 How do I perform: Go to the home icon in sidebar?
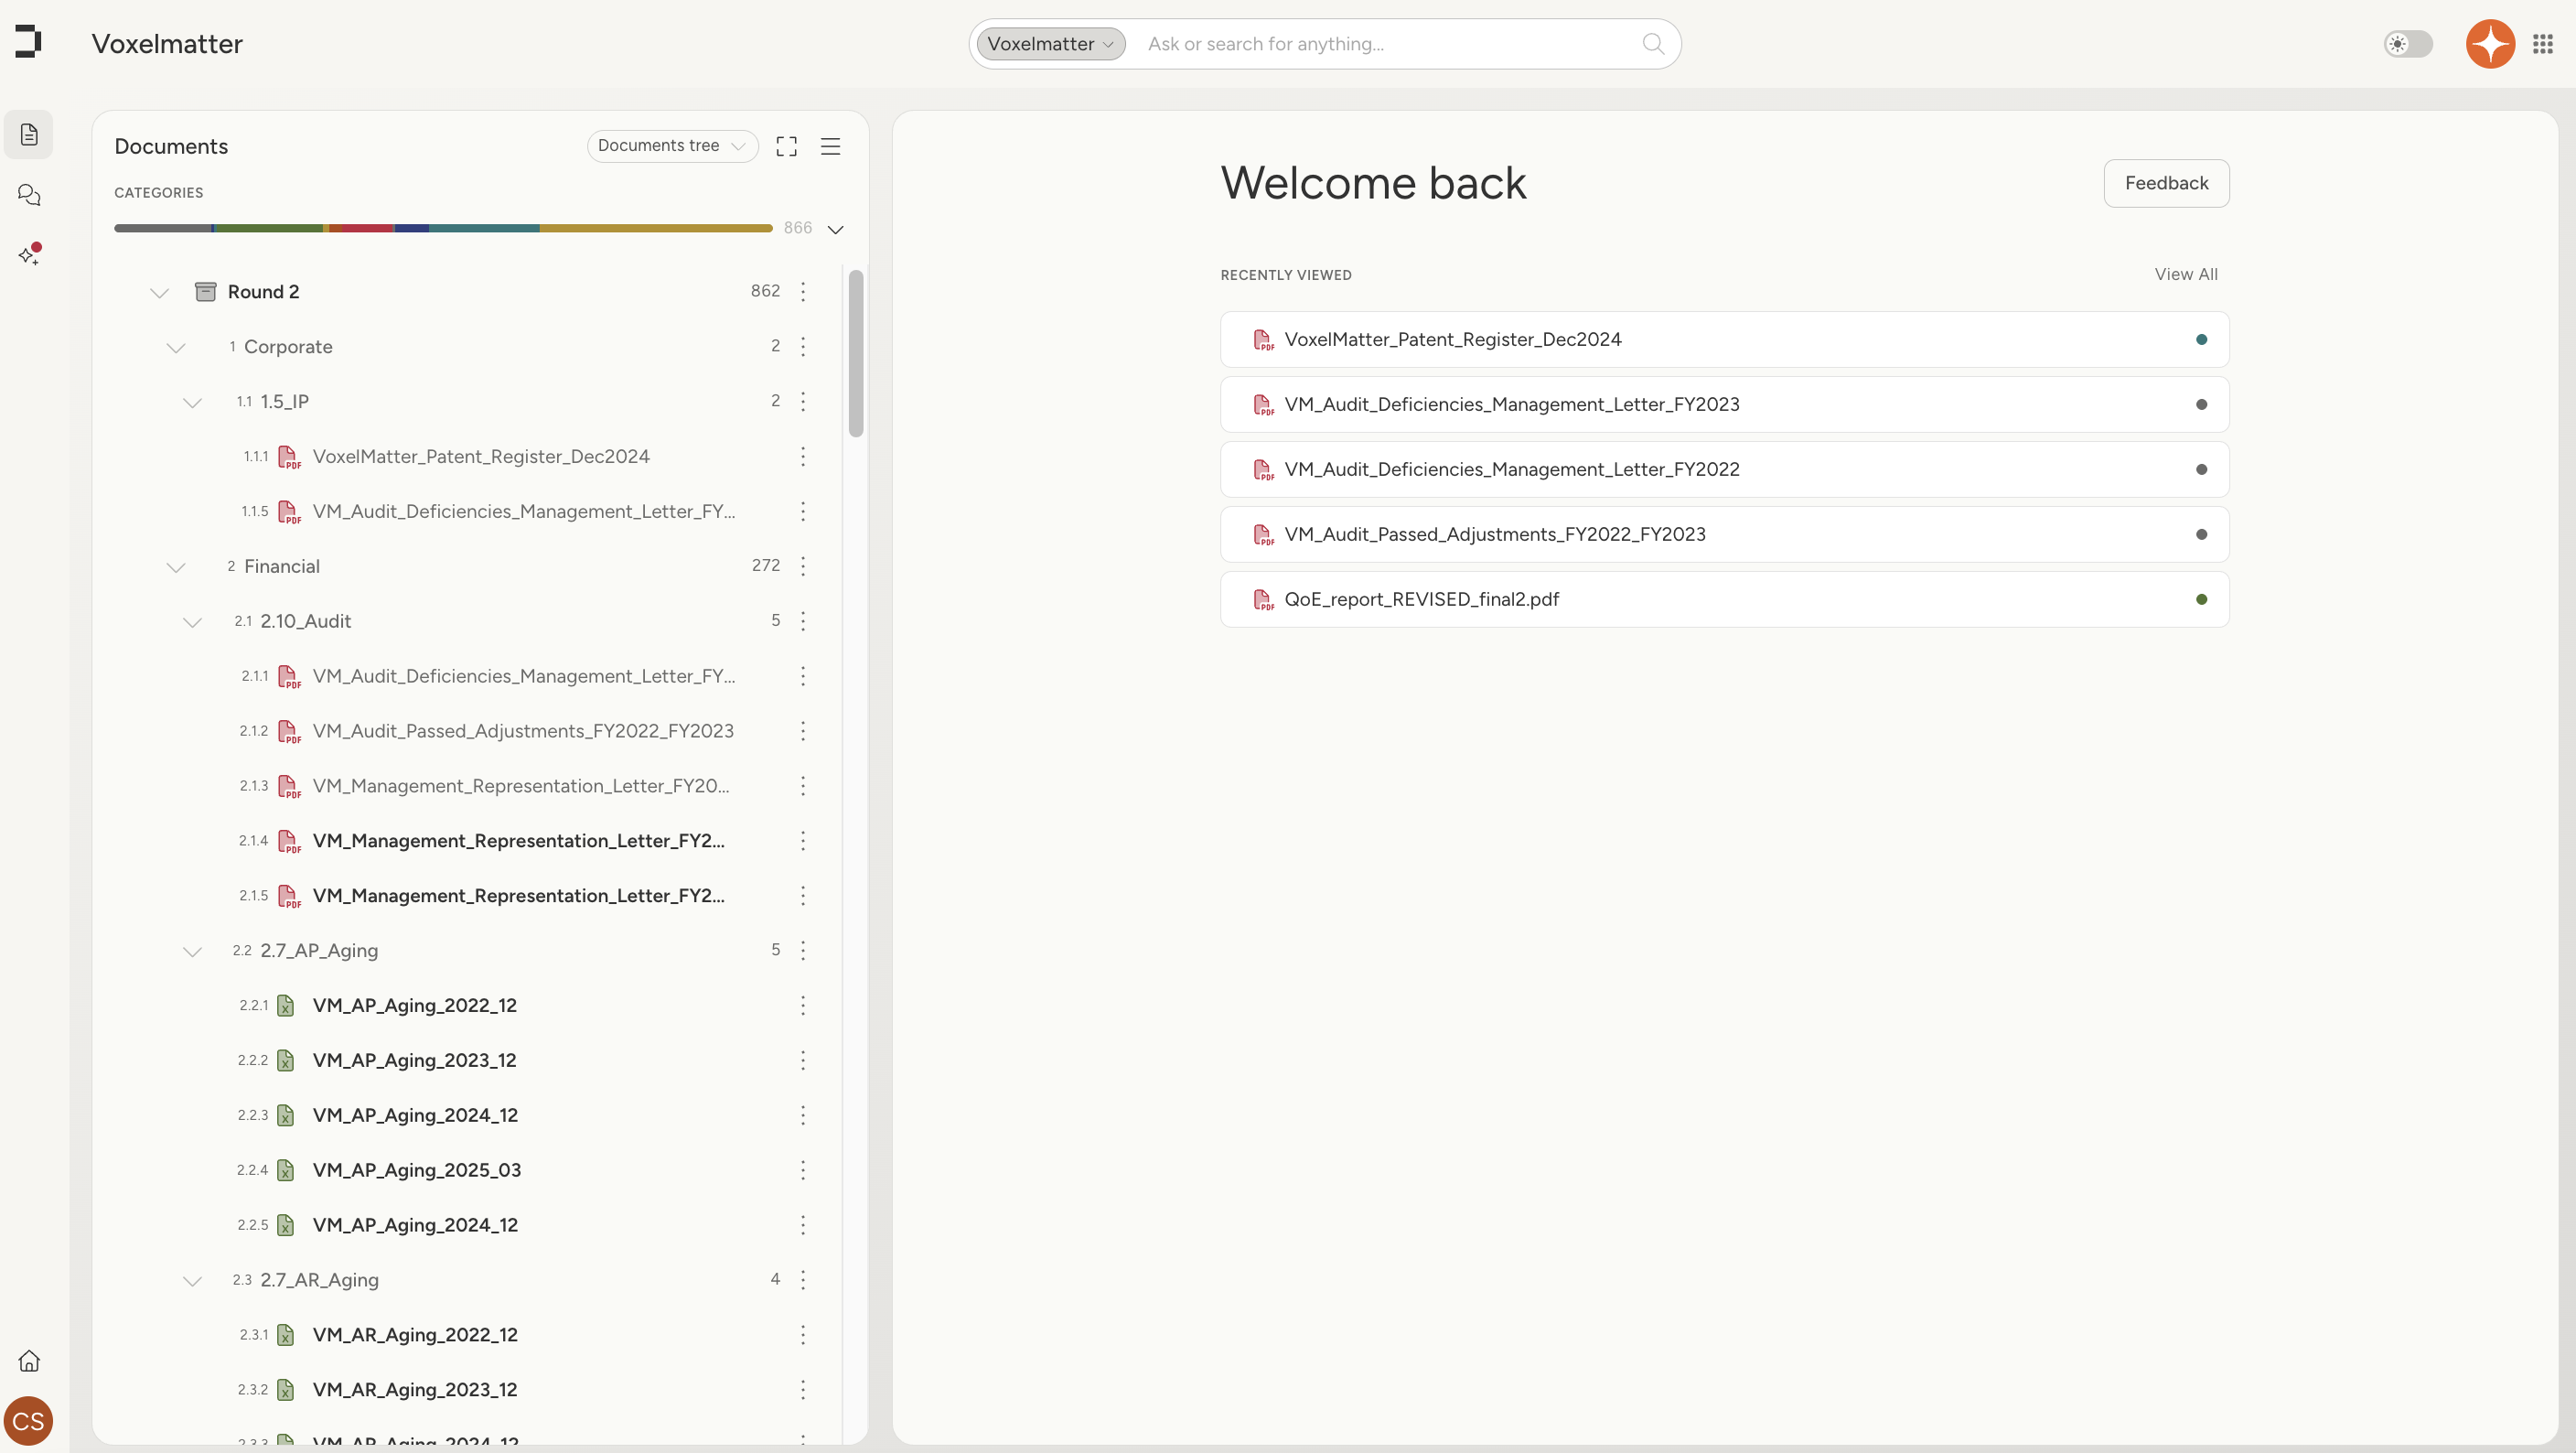click(x=29, y=1360)
